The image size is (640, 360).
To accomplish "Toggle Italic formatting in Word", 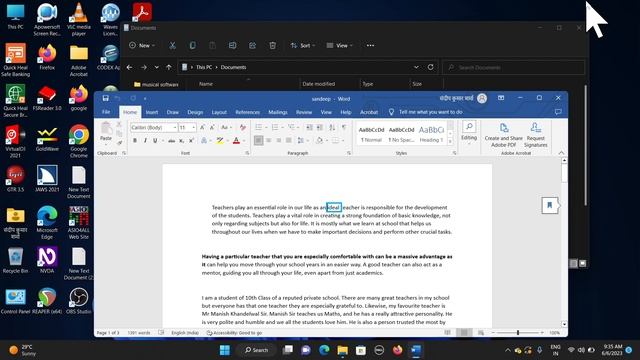I will 145,141.
